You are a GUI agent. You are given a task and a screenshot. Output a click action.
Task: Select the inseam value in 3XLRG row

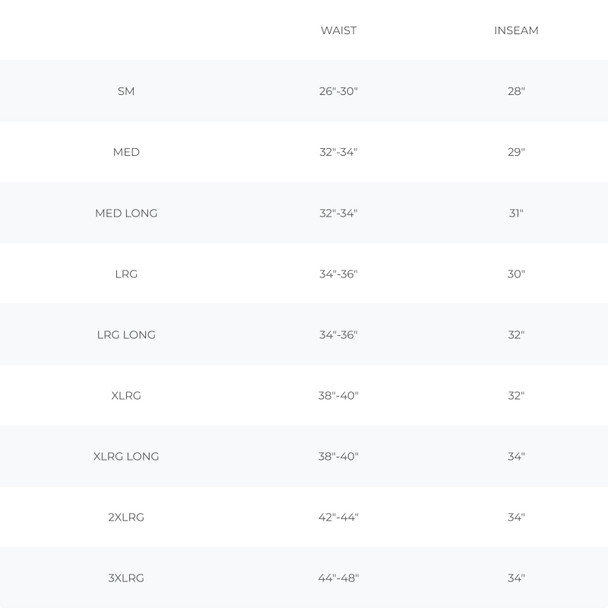(516, 578)
